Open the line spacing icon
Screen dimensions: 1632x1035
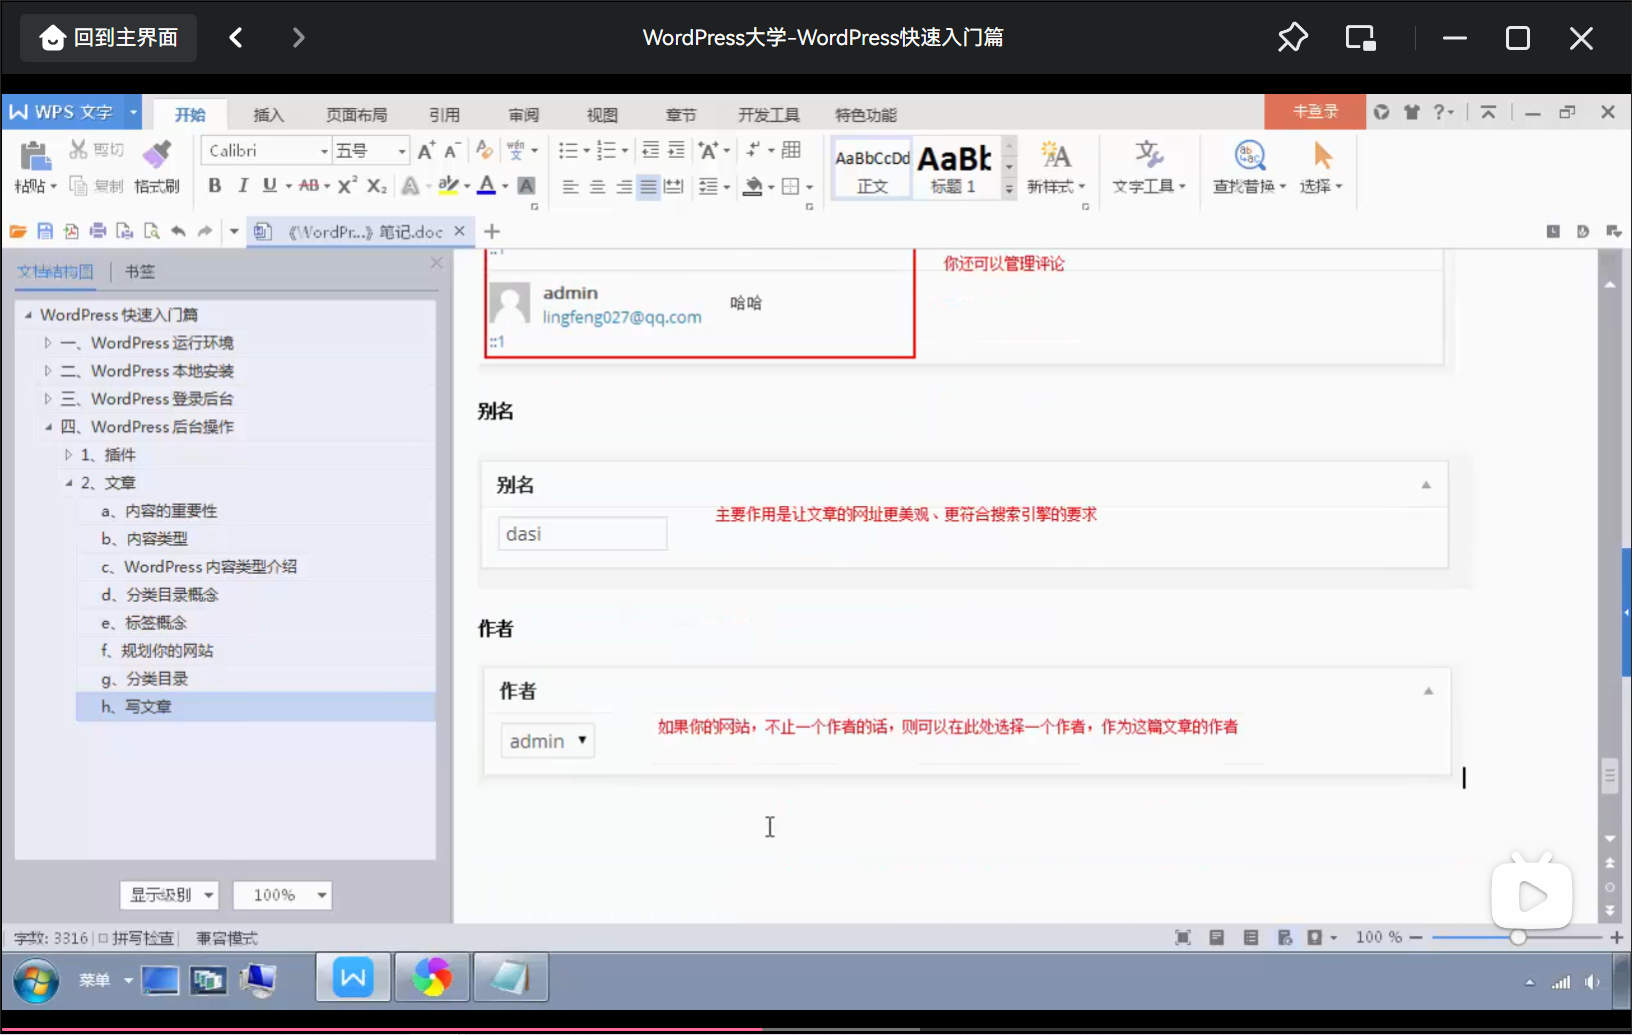[708, 186]
